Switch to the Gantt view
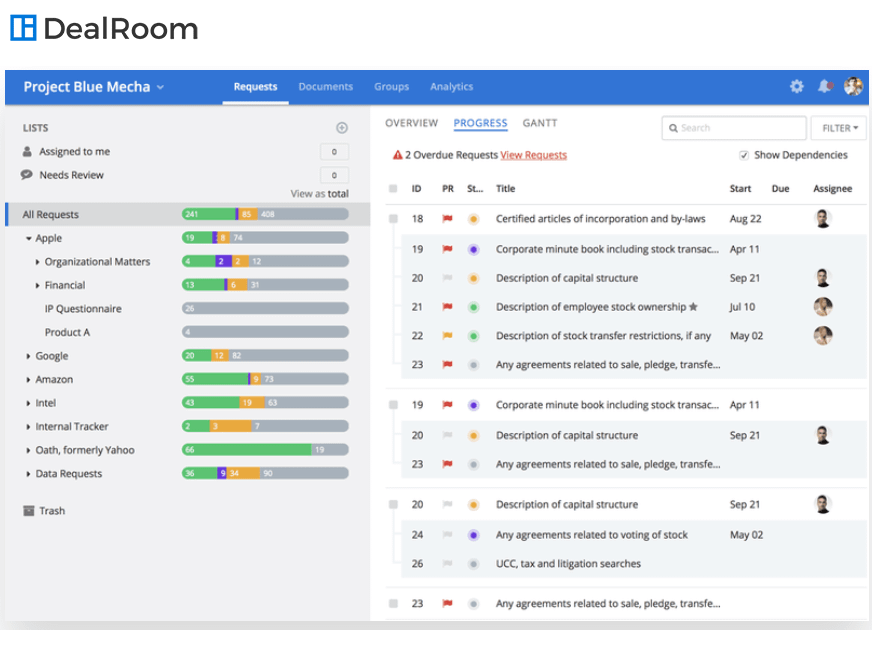872x650 pixels. click(x=540, y=123)
